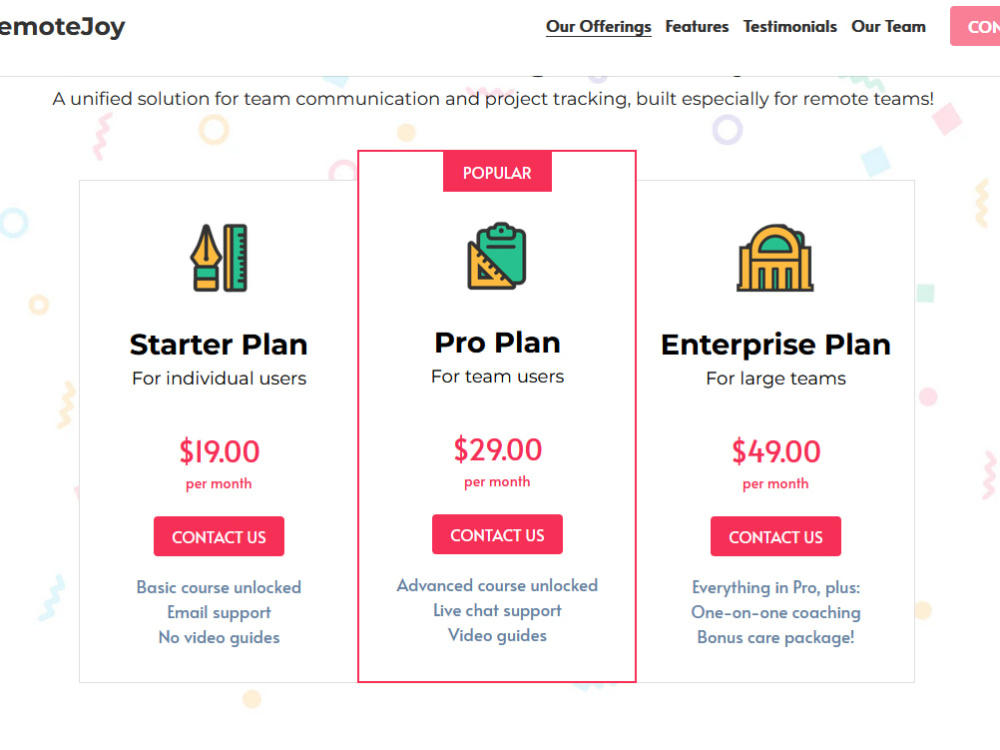Open the Our Offerings nav item

[598, 27]
